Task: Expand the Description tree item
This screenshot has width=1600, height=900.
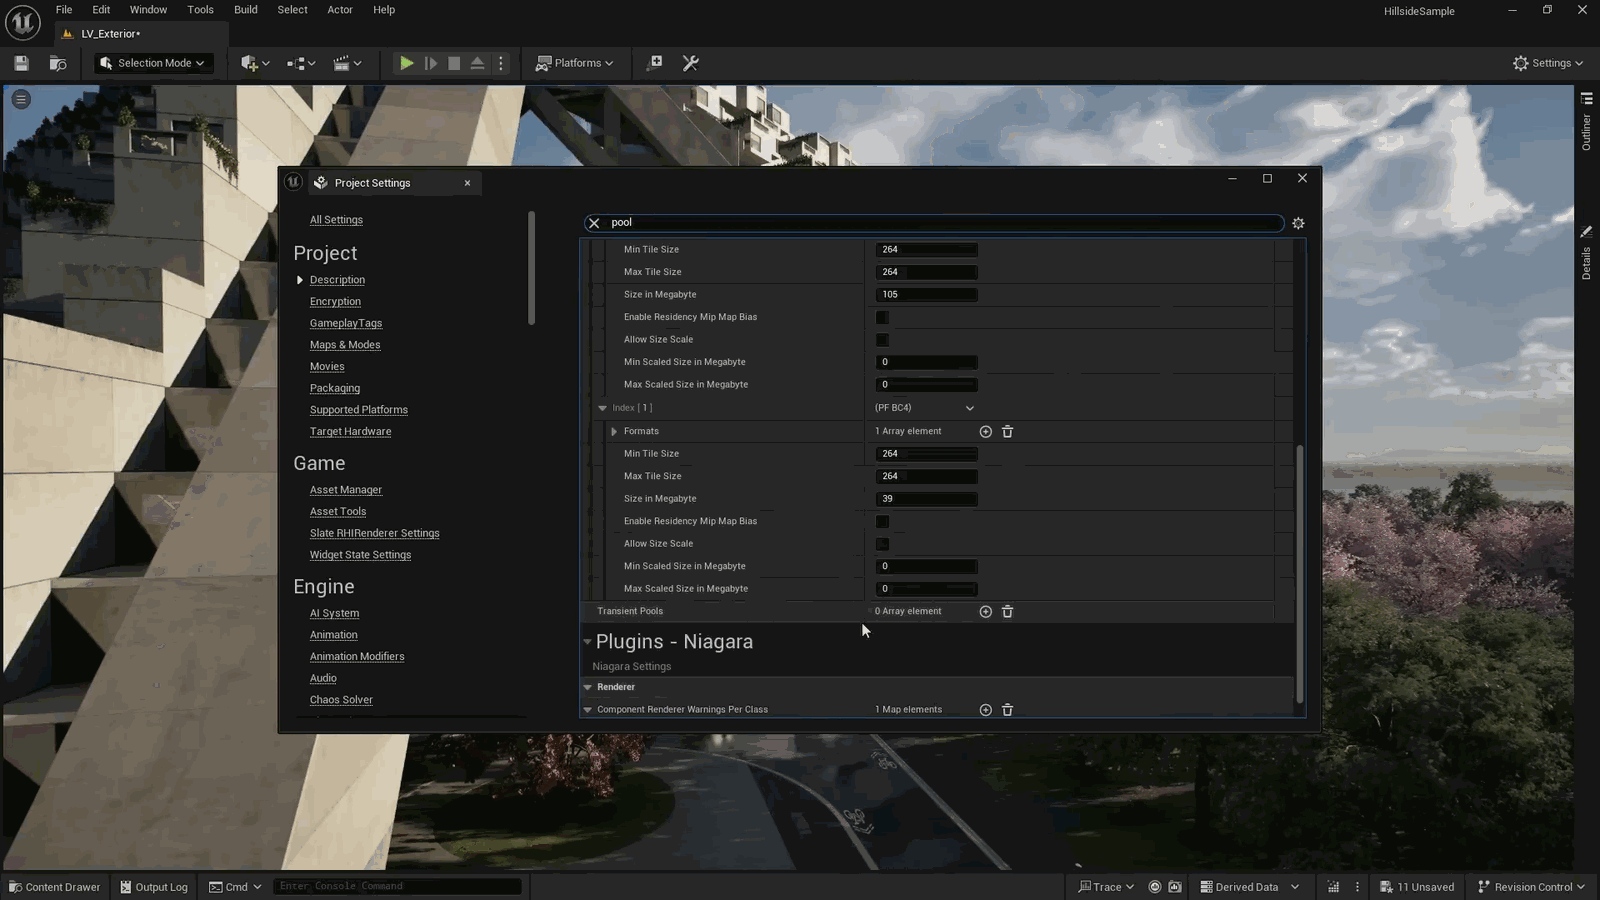Action: (299, 280)
